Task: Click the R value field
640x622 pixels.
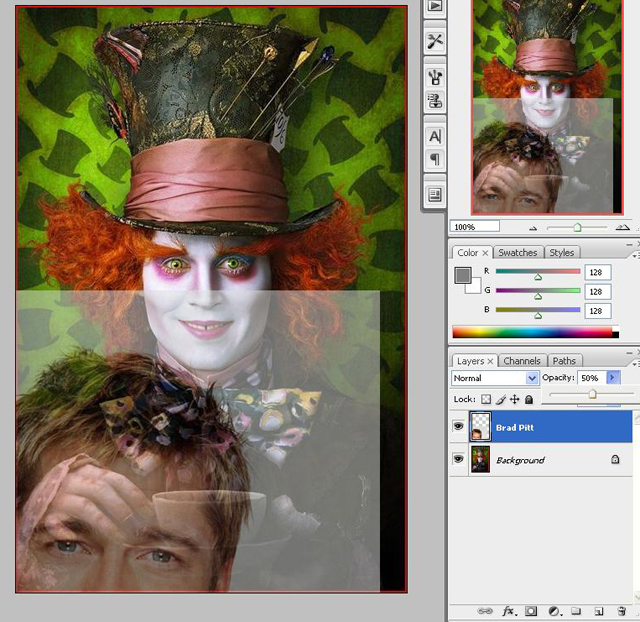Action: pyautogui.click(x=598, y=272)
